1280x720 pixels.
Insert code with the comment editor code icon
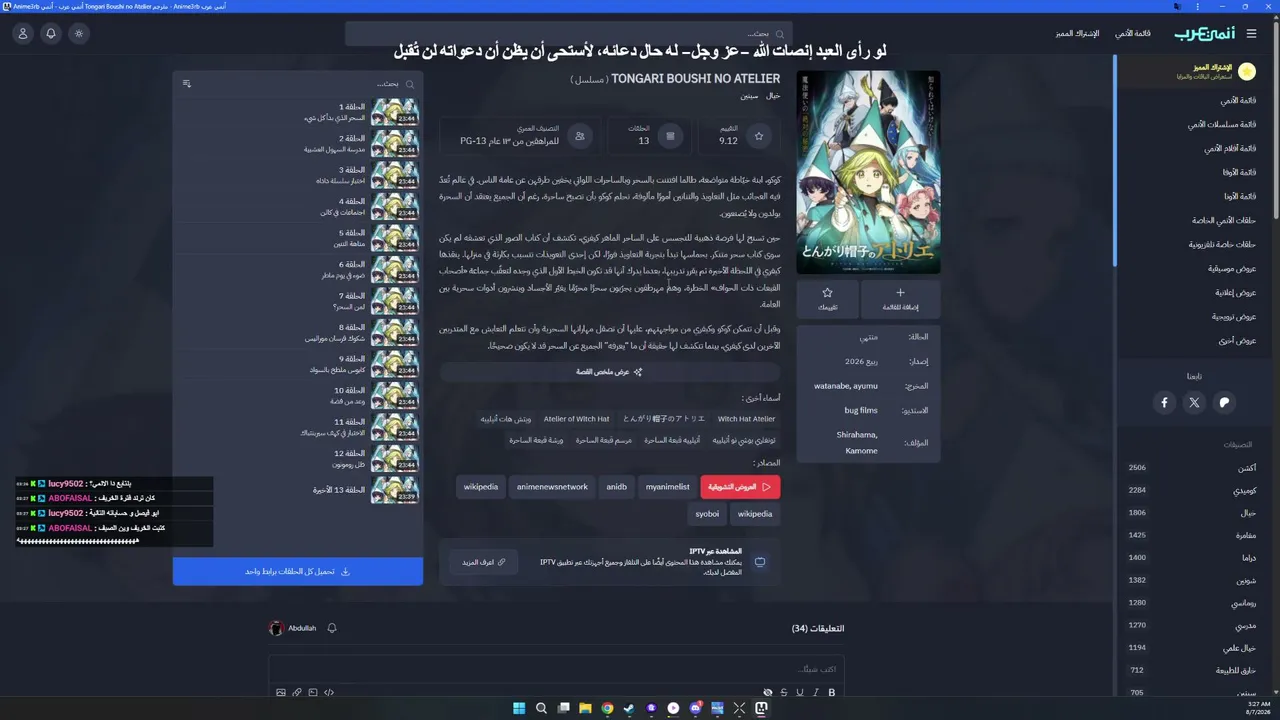pyautogui.click(x=329, y=692)
